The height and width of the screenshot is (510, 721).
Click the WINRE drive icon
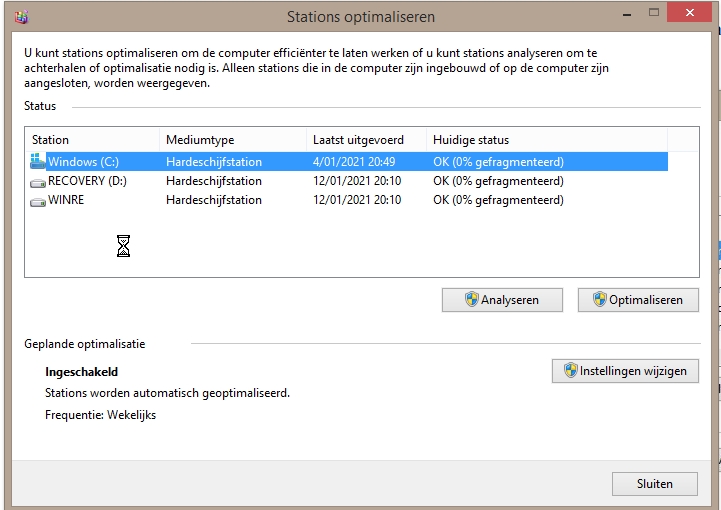pos(38,201)
